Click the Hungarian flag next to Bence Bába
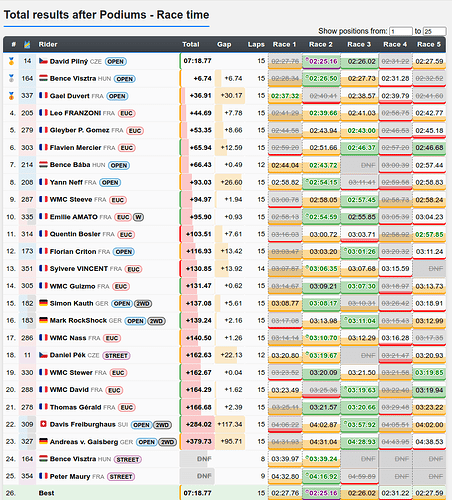Image resolution: width=452 pixels, height=500 pixels. pyautogui.click(x=43, y=165)
